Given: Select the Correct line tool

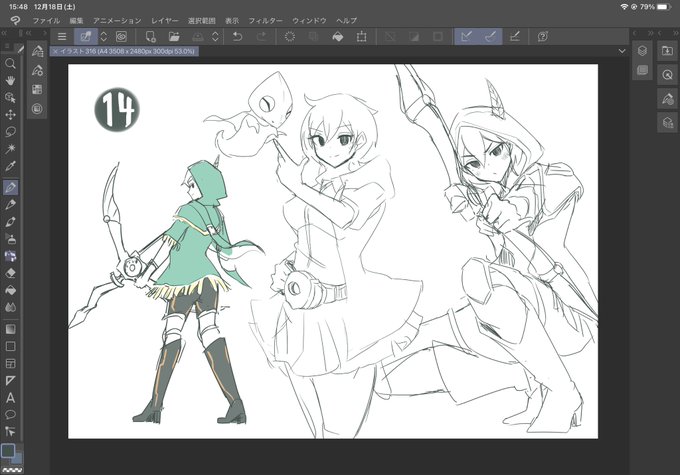Looking at the screenshot, I should pos(10,431).
